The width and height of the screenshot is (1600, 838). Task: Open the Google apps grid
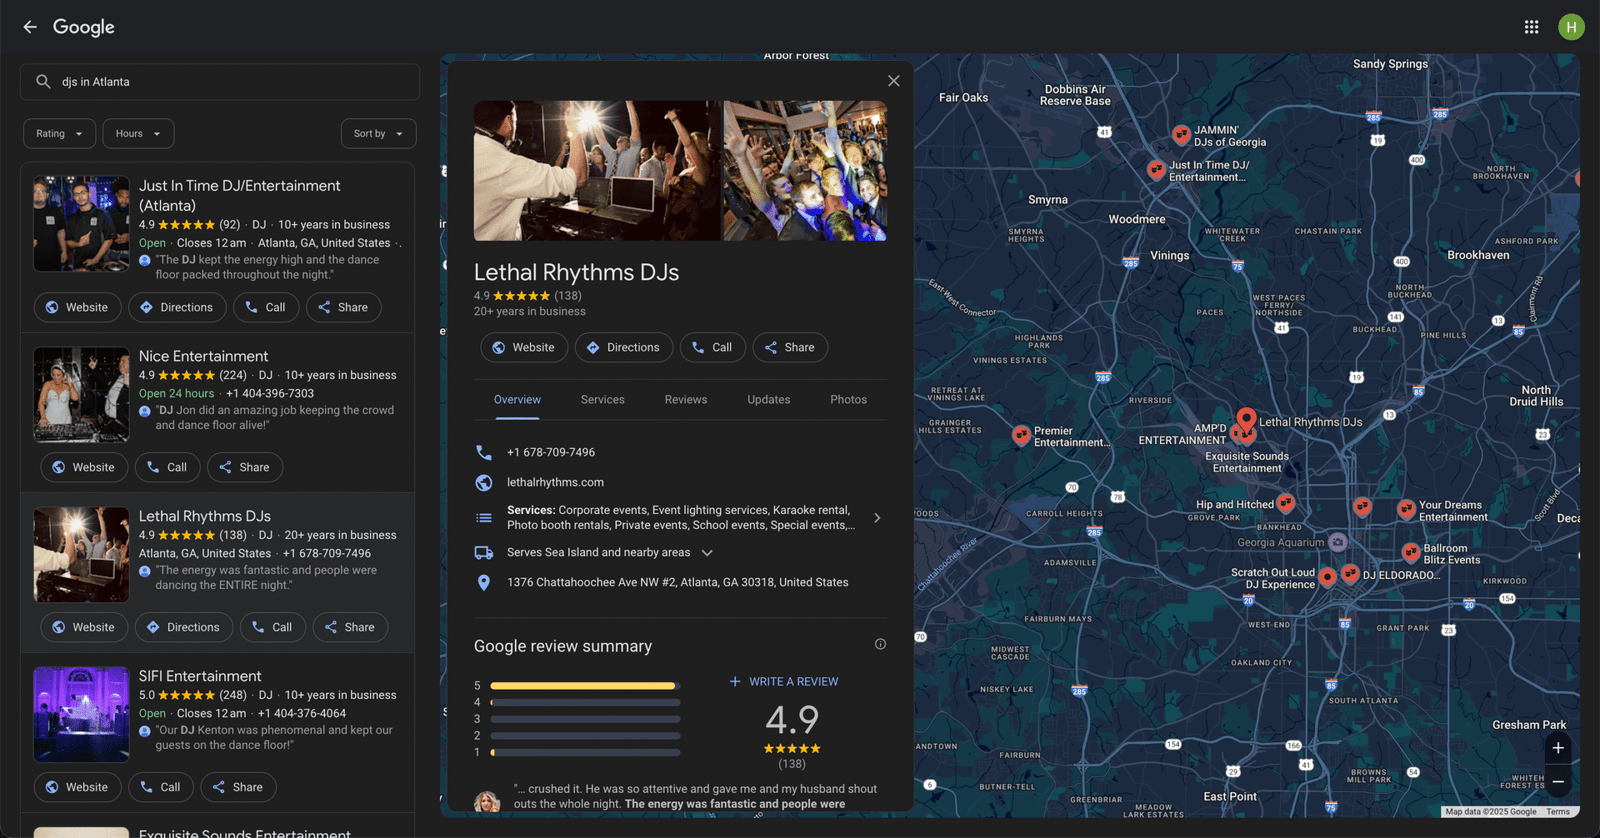(x=1531, y=27)
